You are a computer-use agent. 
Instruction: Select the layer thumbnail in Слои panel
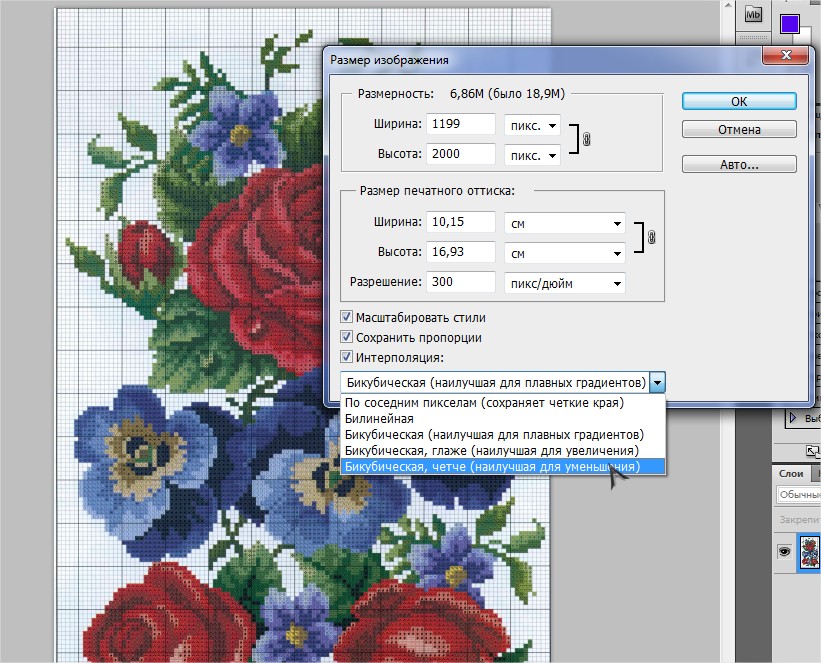pyautogui.click(x=809, y=551)
